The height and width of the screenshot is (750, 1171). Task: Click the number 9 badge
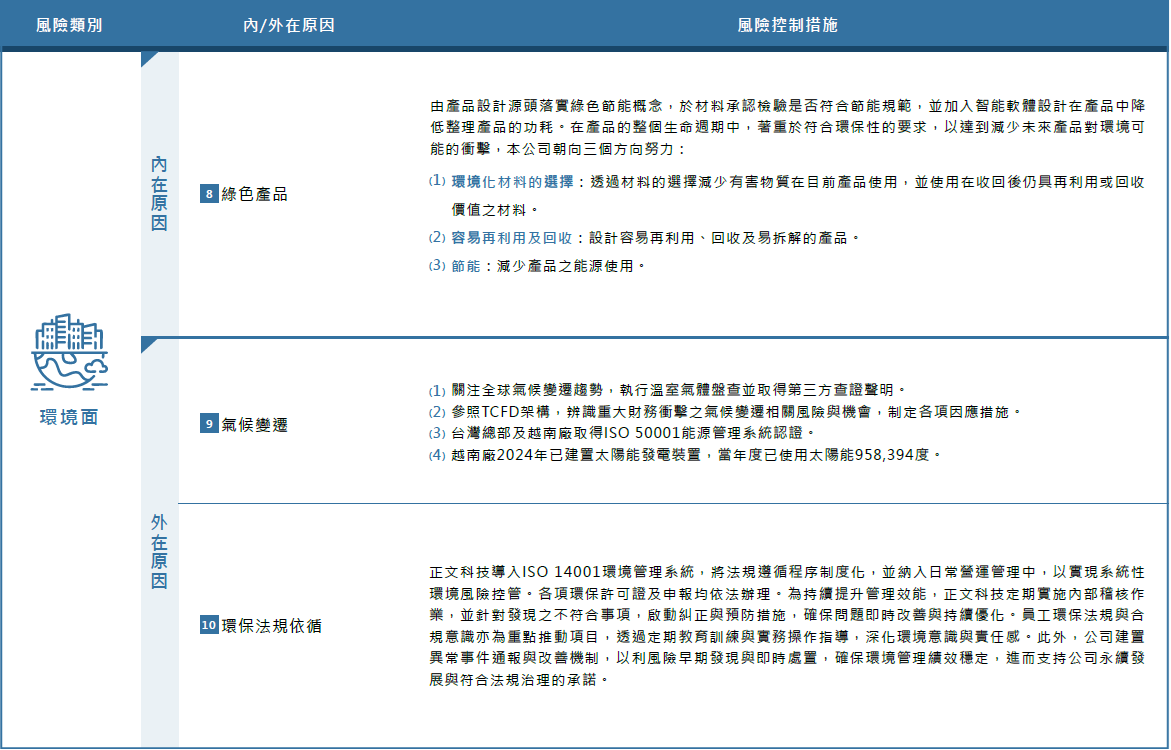(x=209, y=424)
